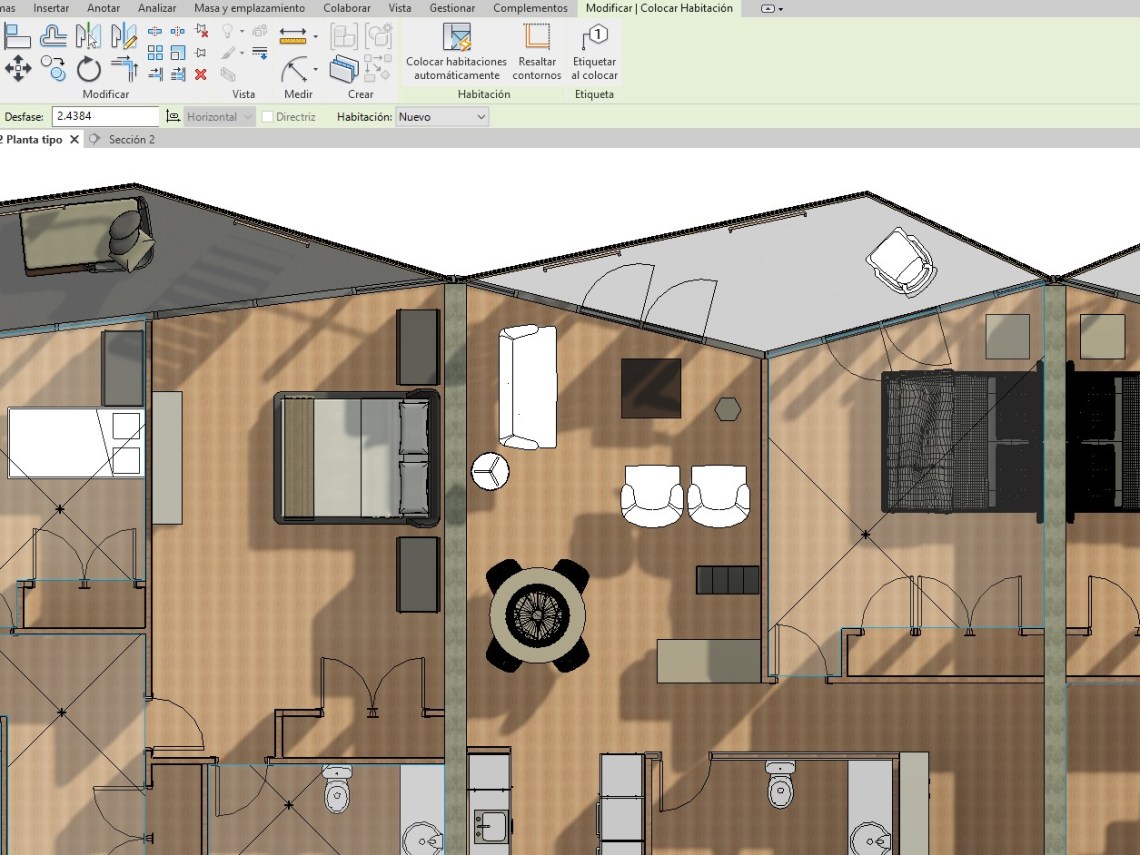
Task: Select the Trim/Extend to corner tool
Action: point(124,69)
